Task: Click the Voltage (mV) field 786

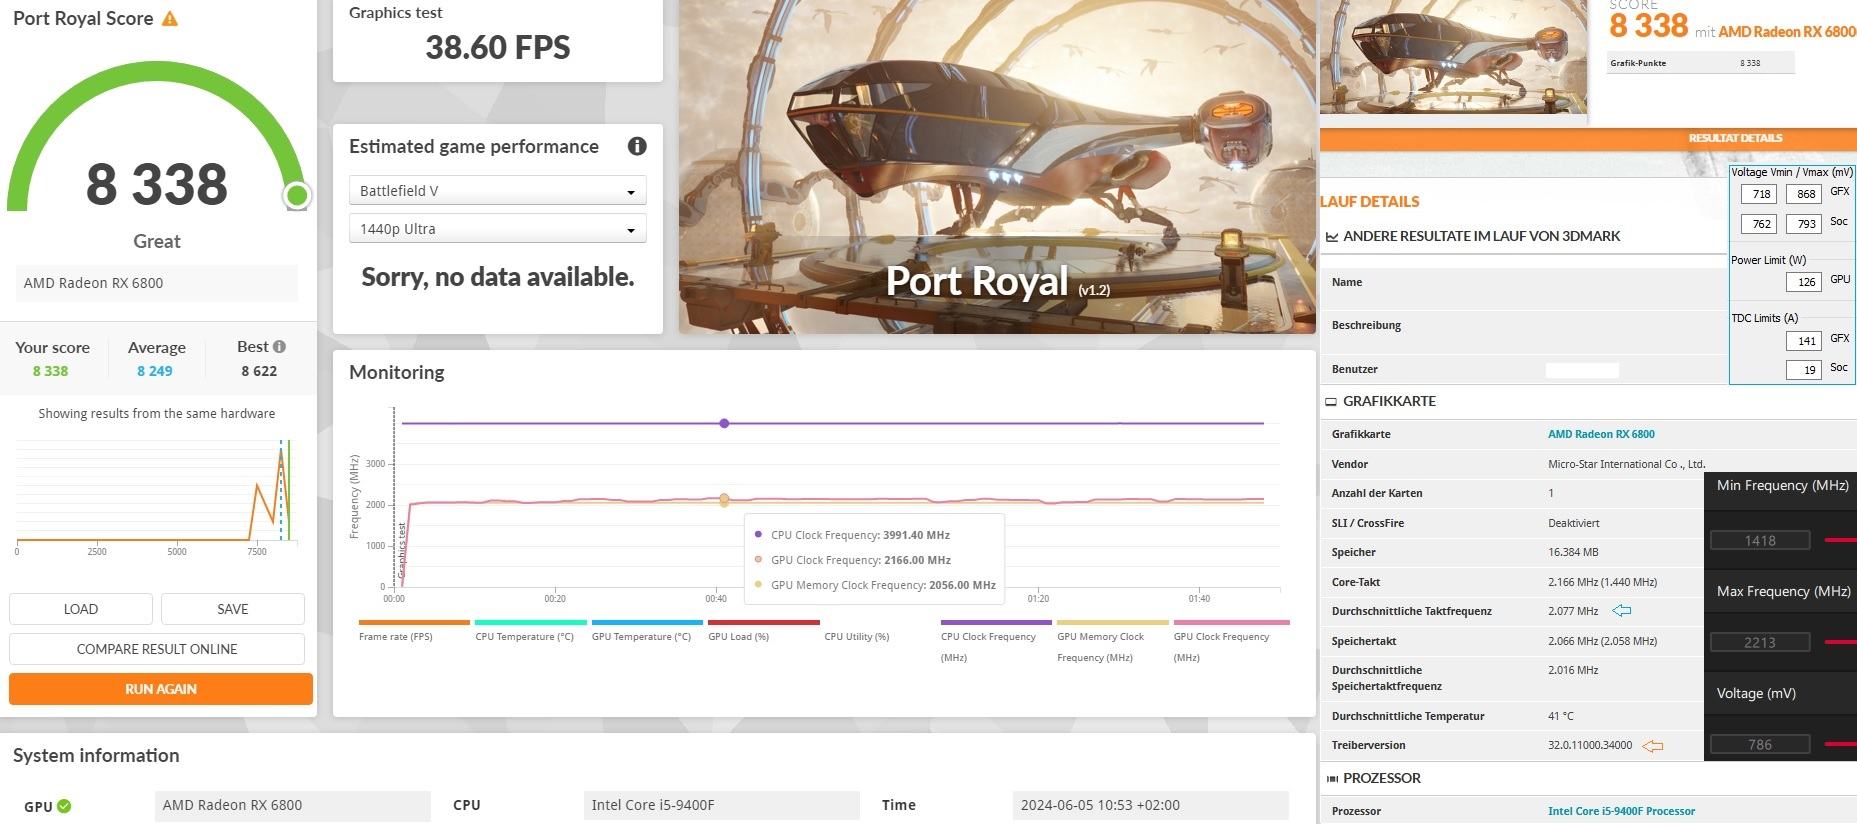Action: point(1760,745)
